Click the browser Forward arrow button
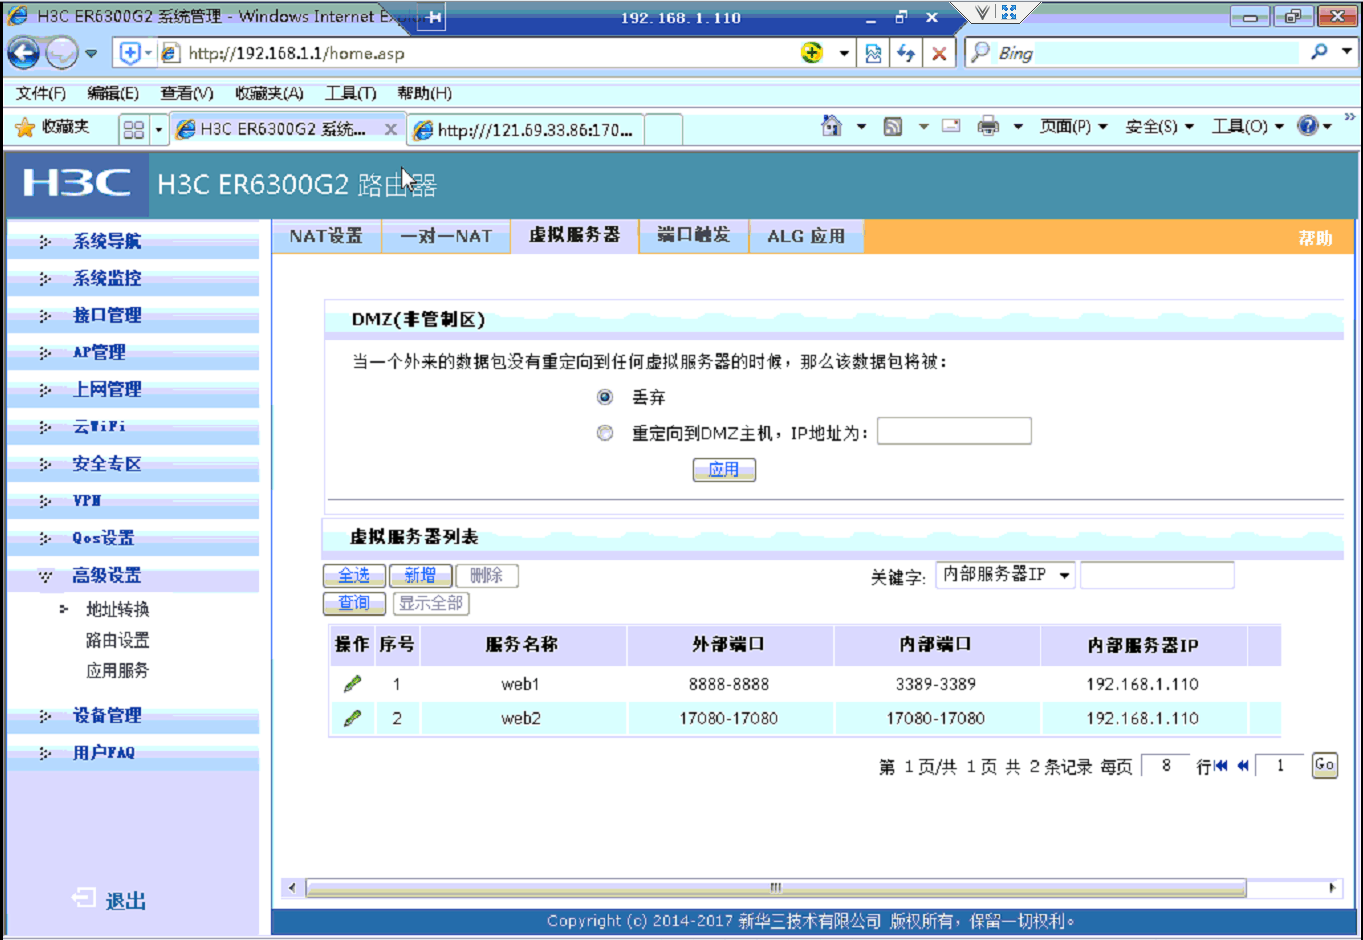This screenshot has height=940, width=1363. click(x=61, y=53)
